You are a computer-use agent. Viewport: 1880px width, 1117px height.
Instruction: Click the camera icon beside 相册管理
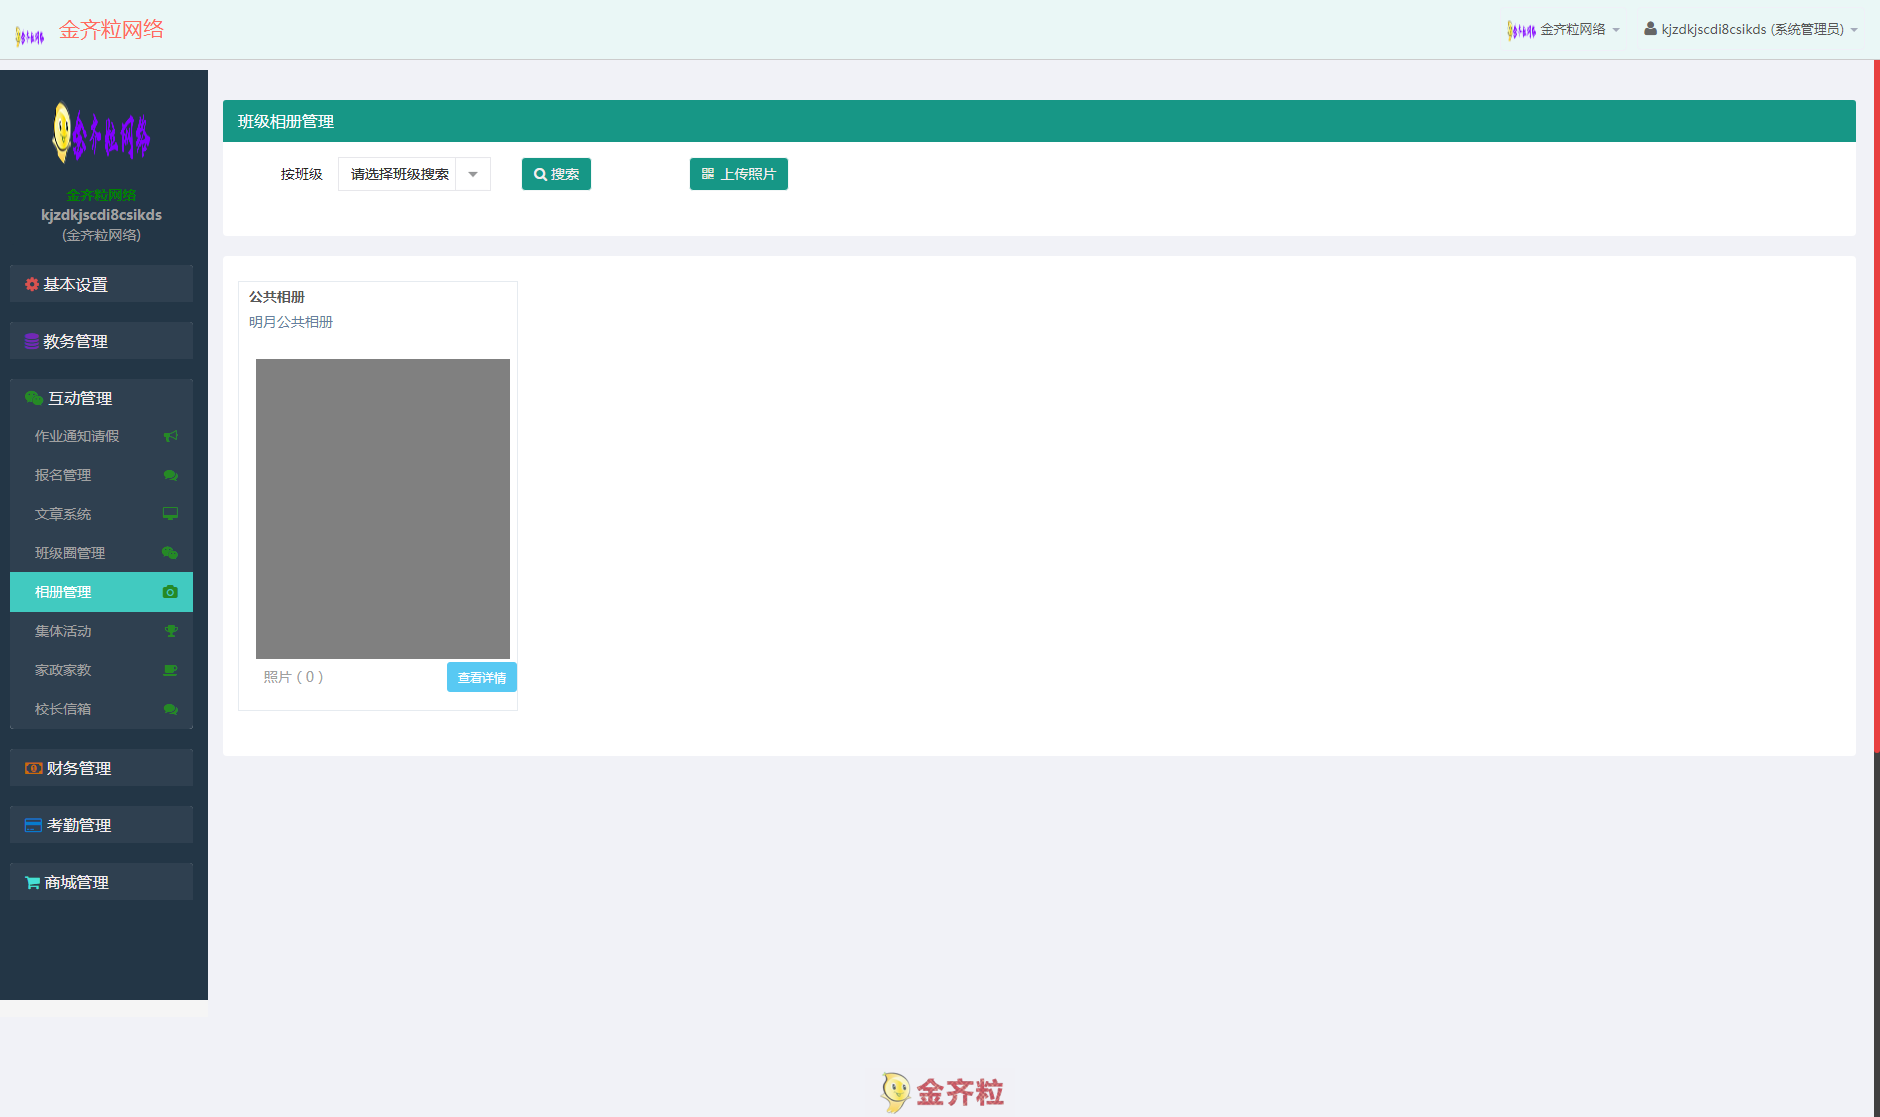(170, 592)
